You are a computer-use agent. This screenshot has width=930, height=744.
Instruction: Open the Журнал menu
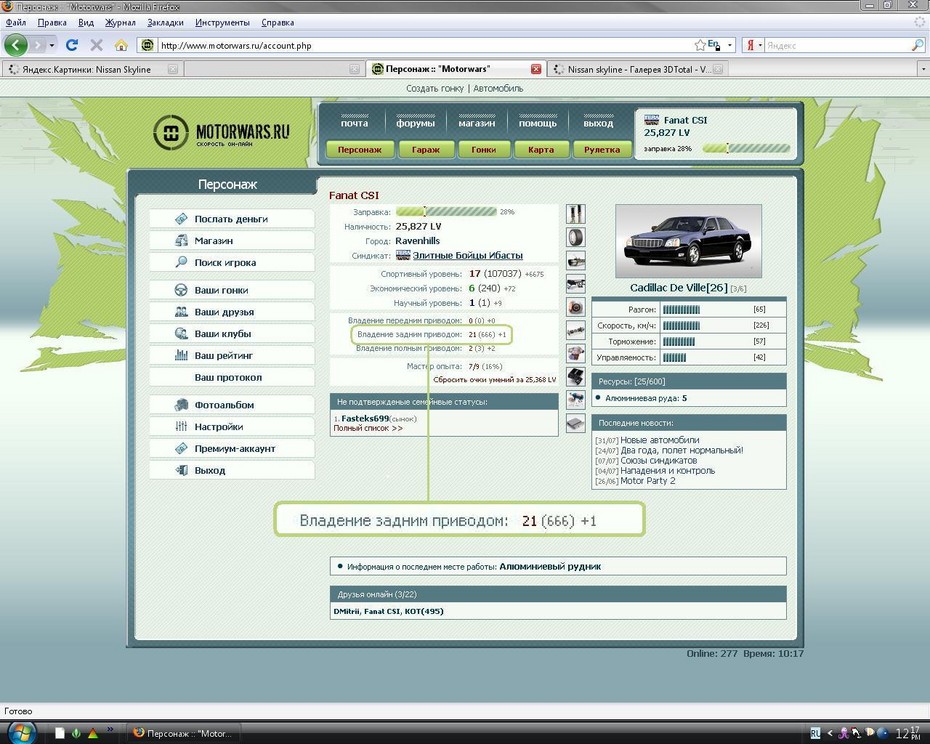point(120,23)
